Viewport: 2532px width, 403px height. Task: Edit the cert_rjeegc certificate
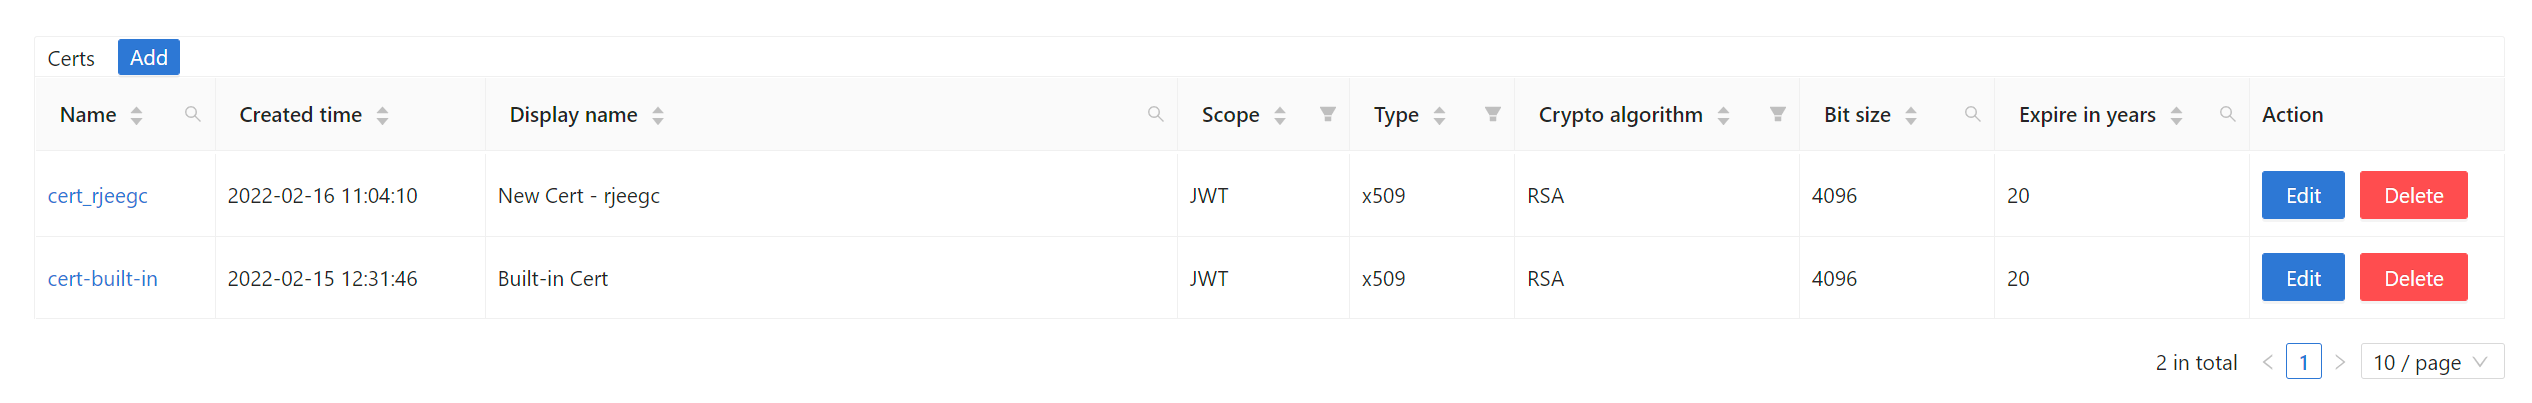point(2302,196)
